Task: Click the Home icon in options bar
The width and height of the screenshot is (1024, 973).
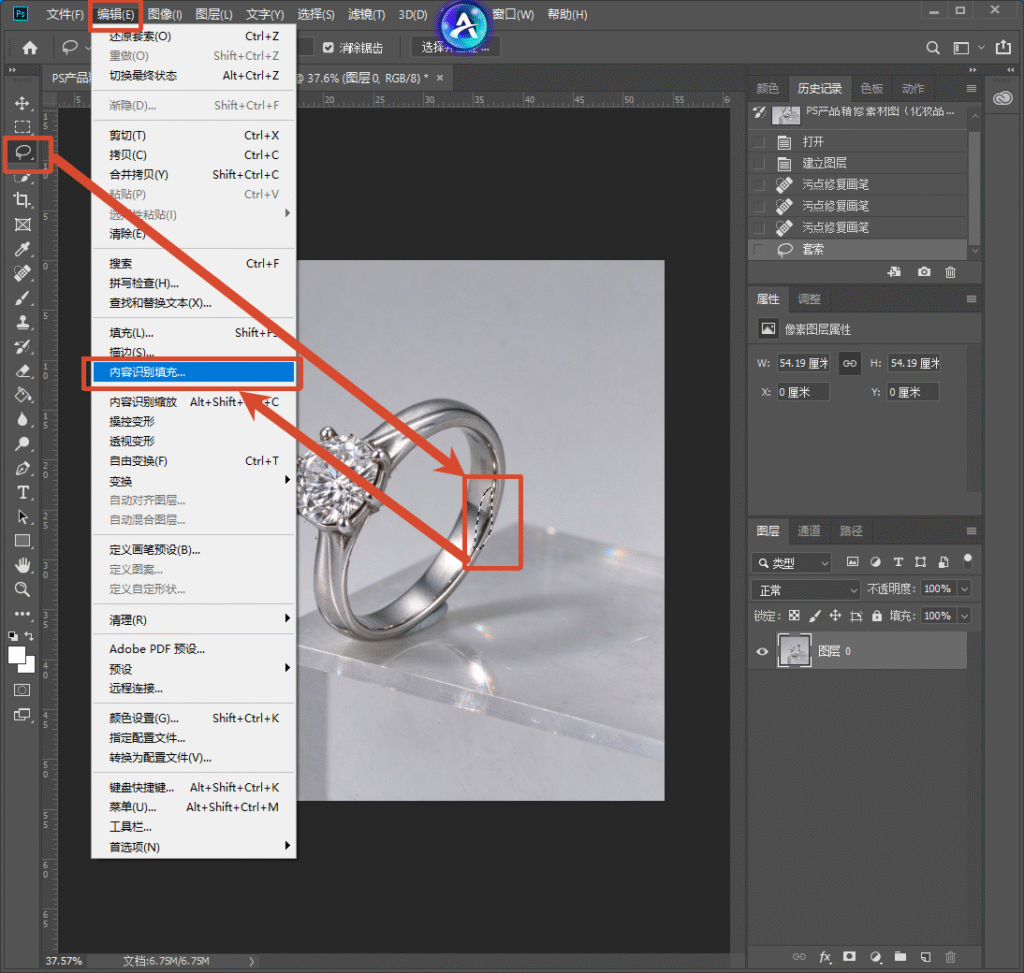Action: pos(30,48)
